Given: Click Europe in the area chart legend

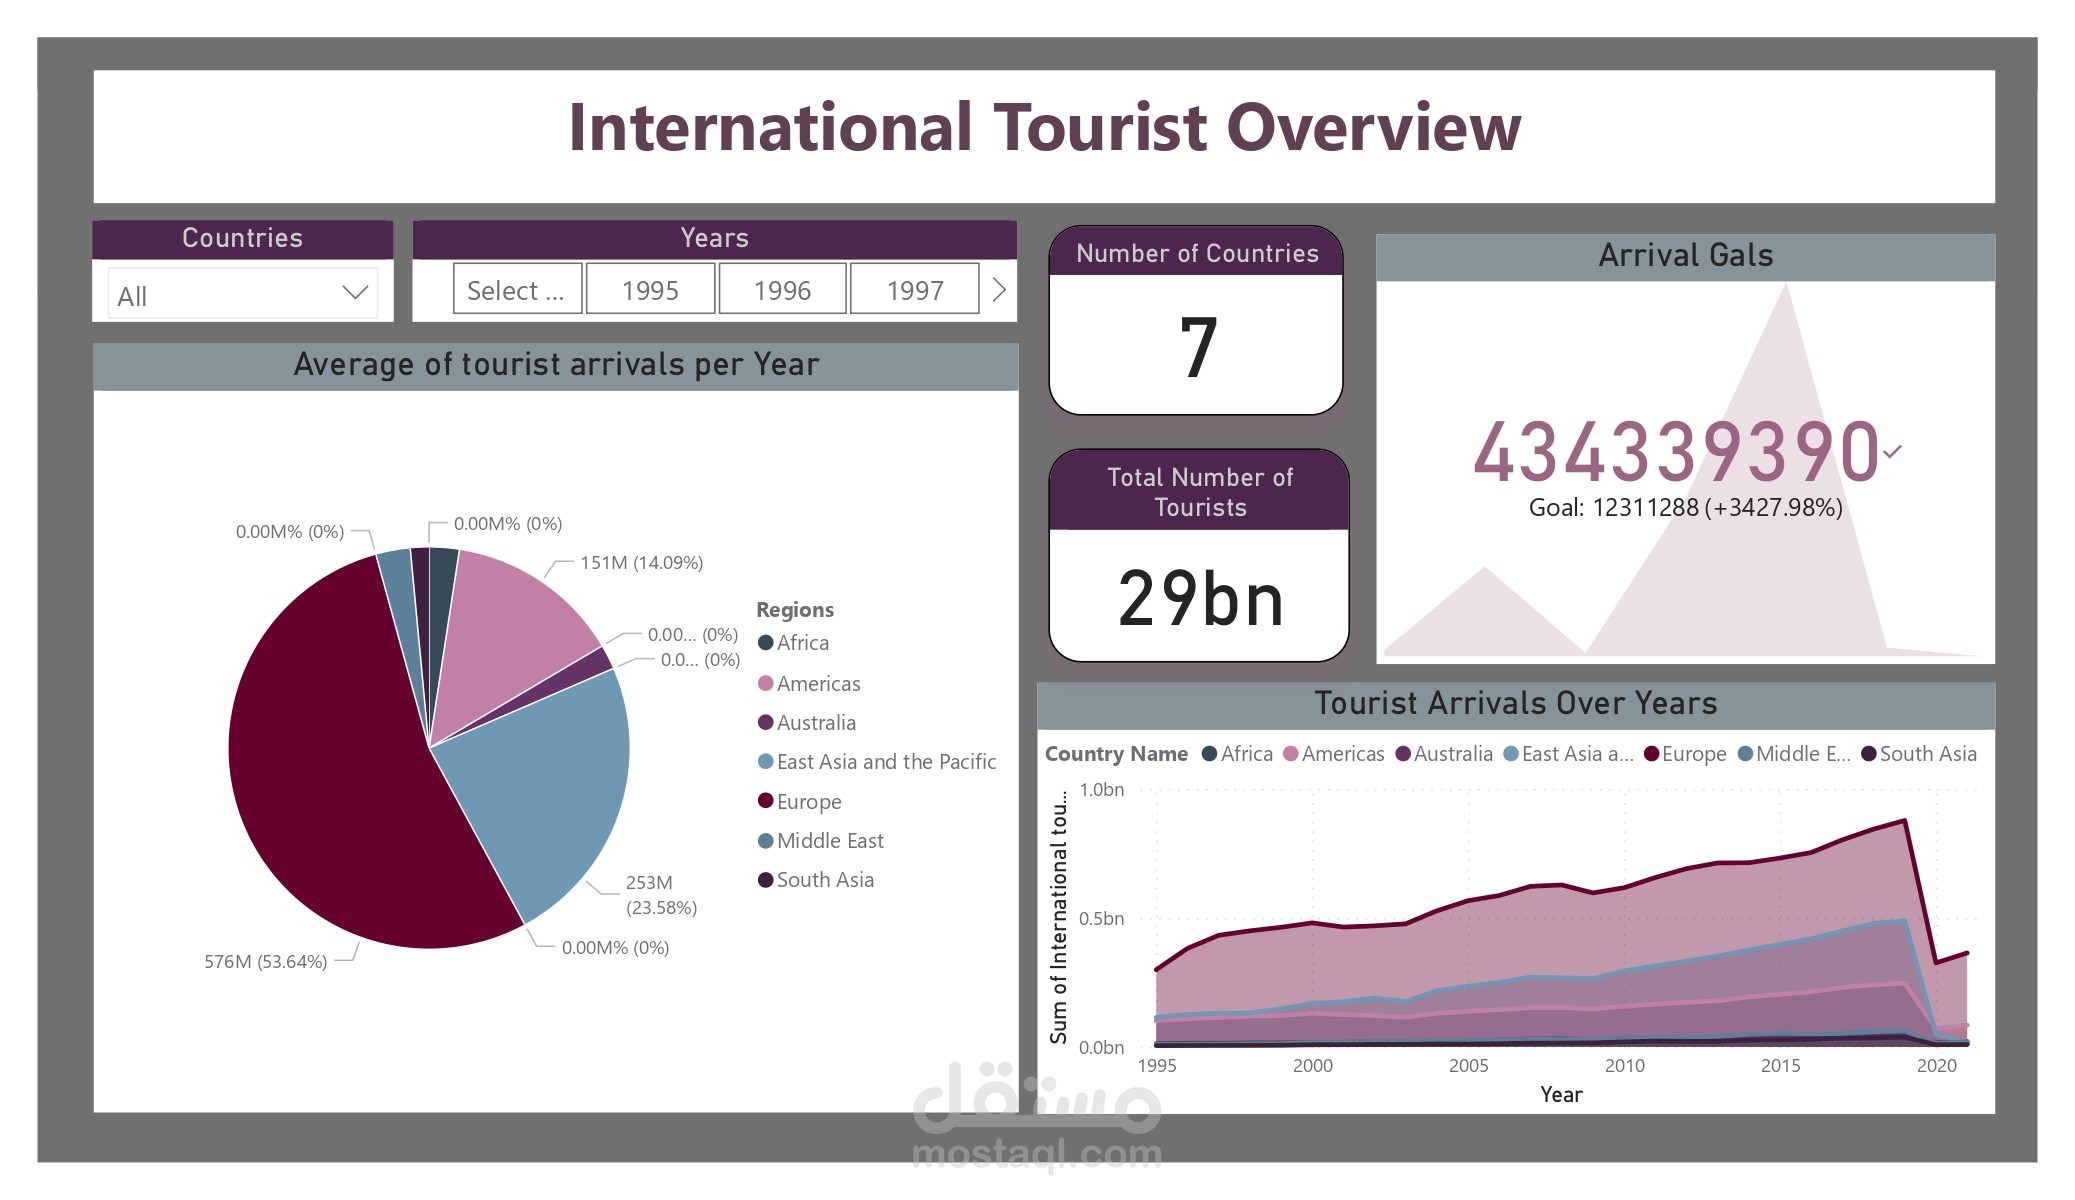Looking at the screenshot, I should click(x=1685, y=754).
